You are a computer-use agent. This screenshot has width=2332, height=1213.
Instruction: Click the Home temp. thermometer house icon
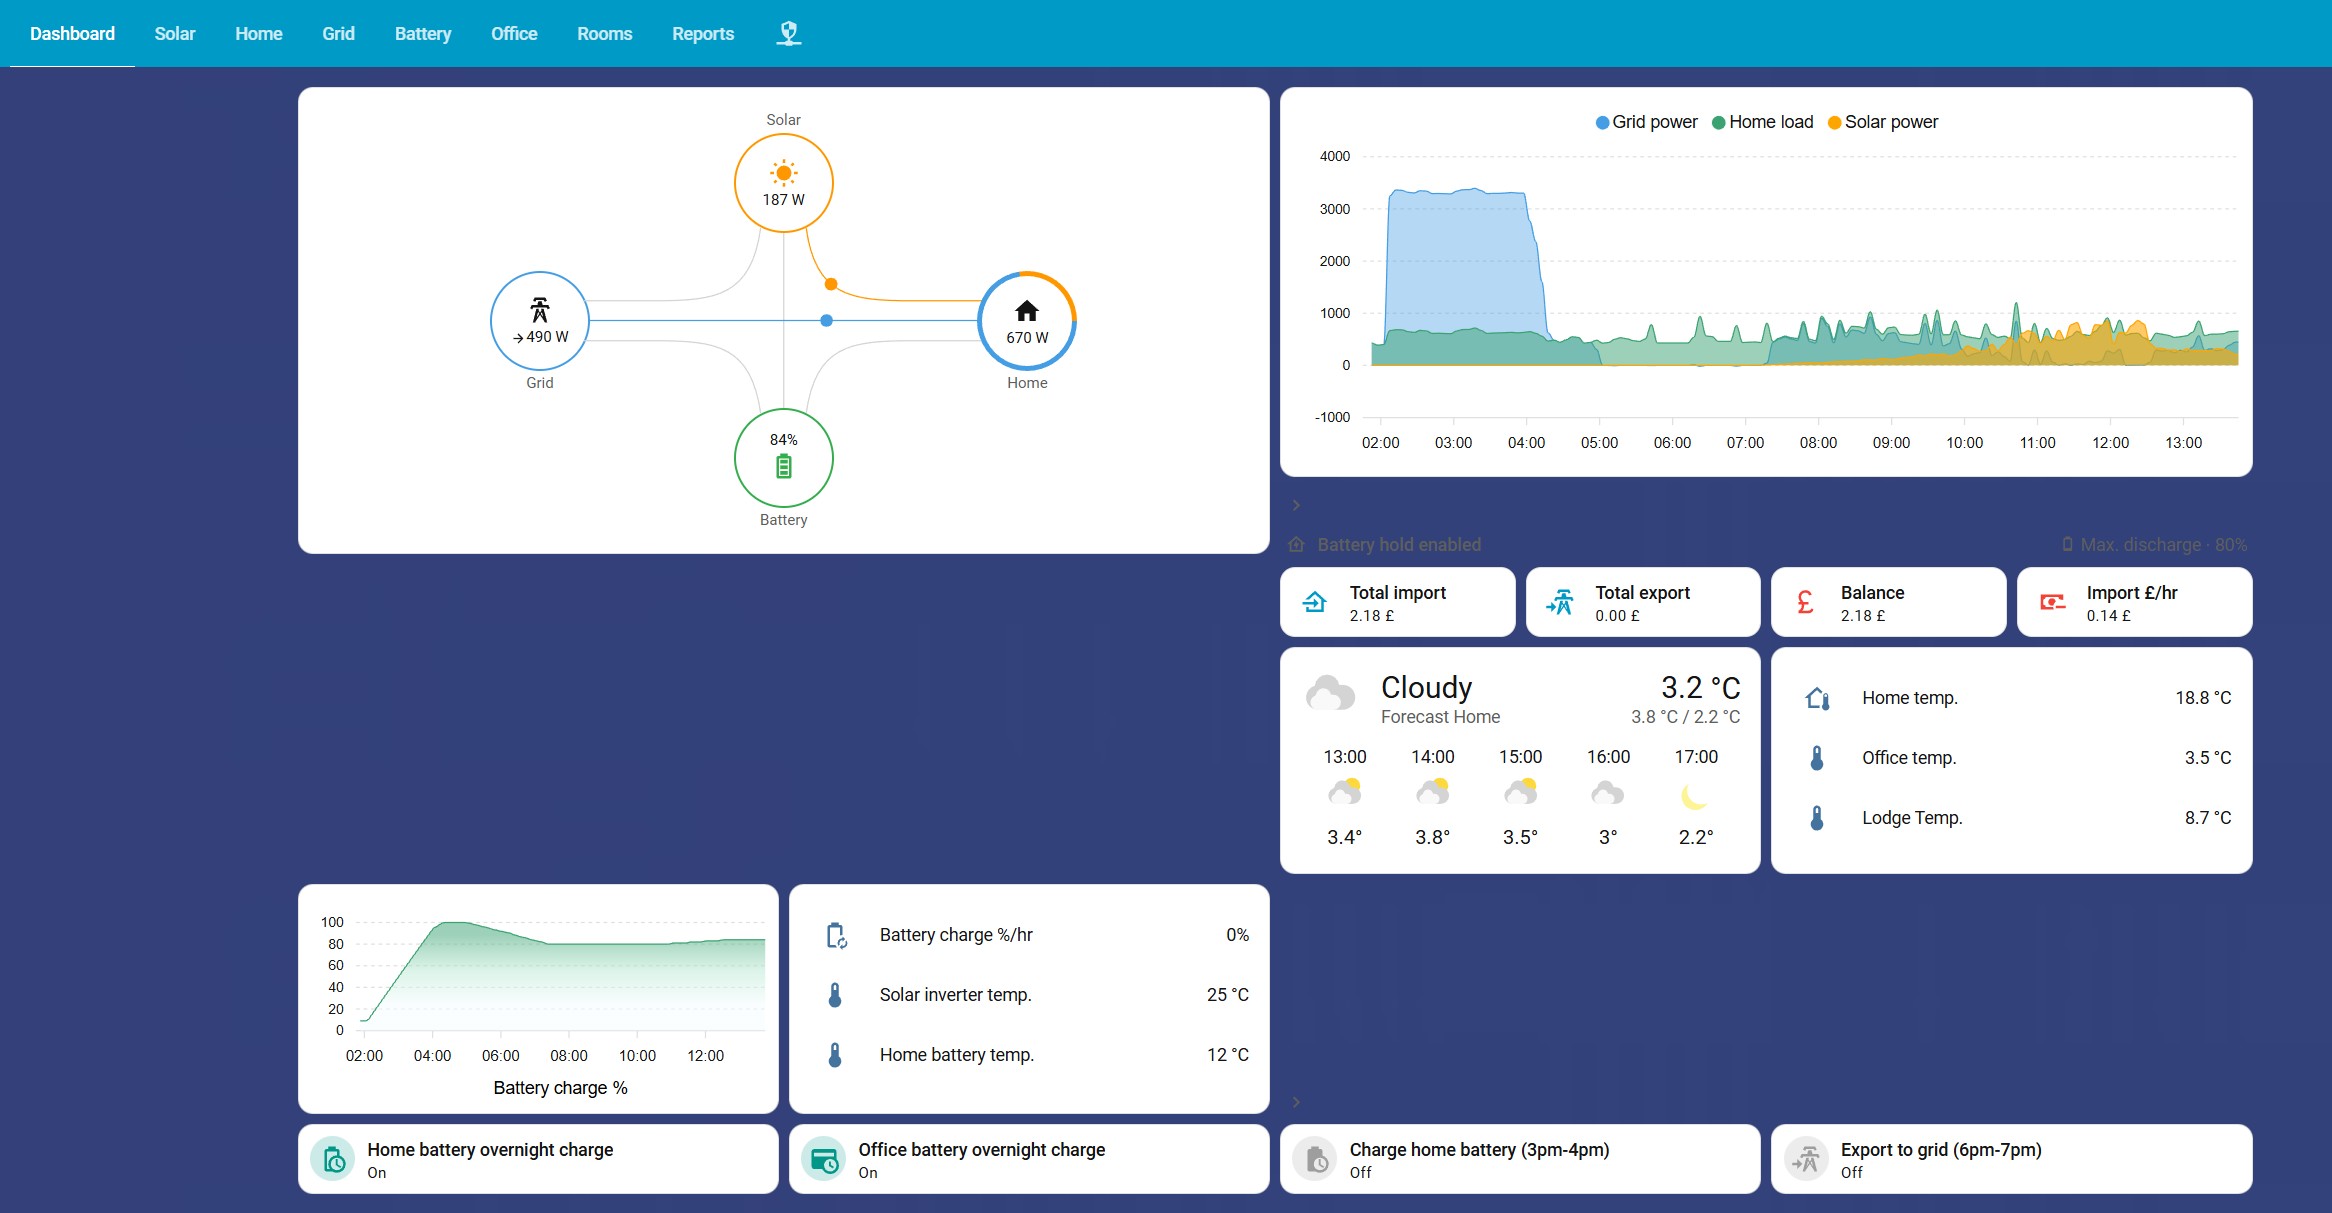click(1817, 698)
